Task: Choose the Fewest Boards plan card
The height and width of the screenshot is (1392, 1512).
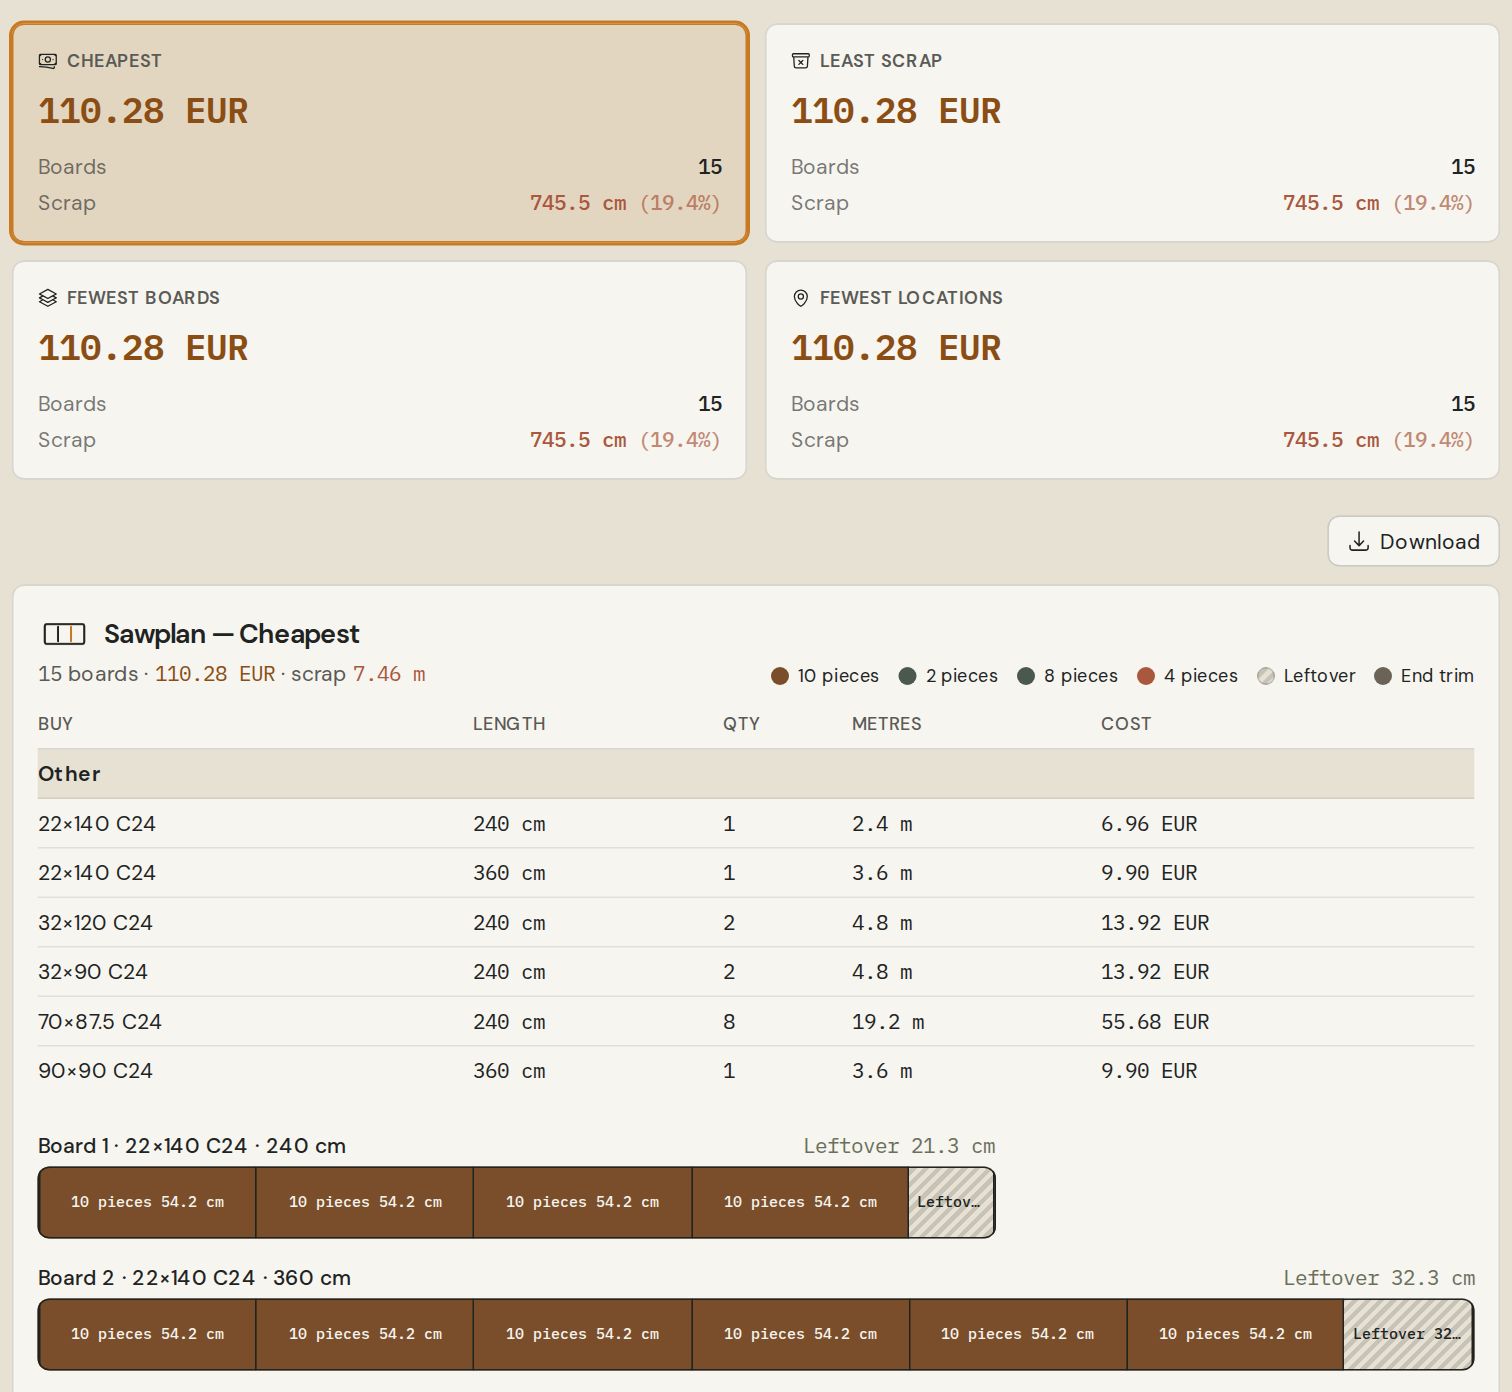Action: pos(379,370)
